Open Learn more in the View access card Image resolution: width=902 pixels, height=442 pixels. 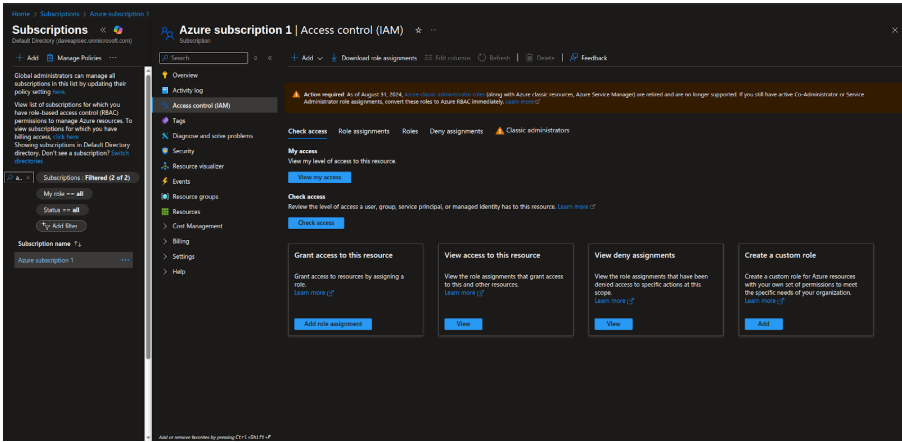464,293
